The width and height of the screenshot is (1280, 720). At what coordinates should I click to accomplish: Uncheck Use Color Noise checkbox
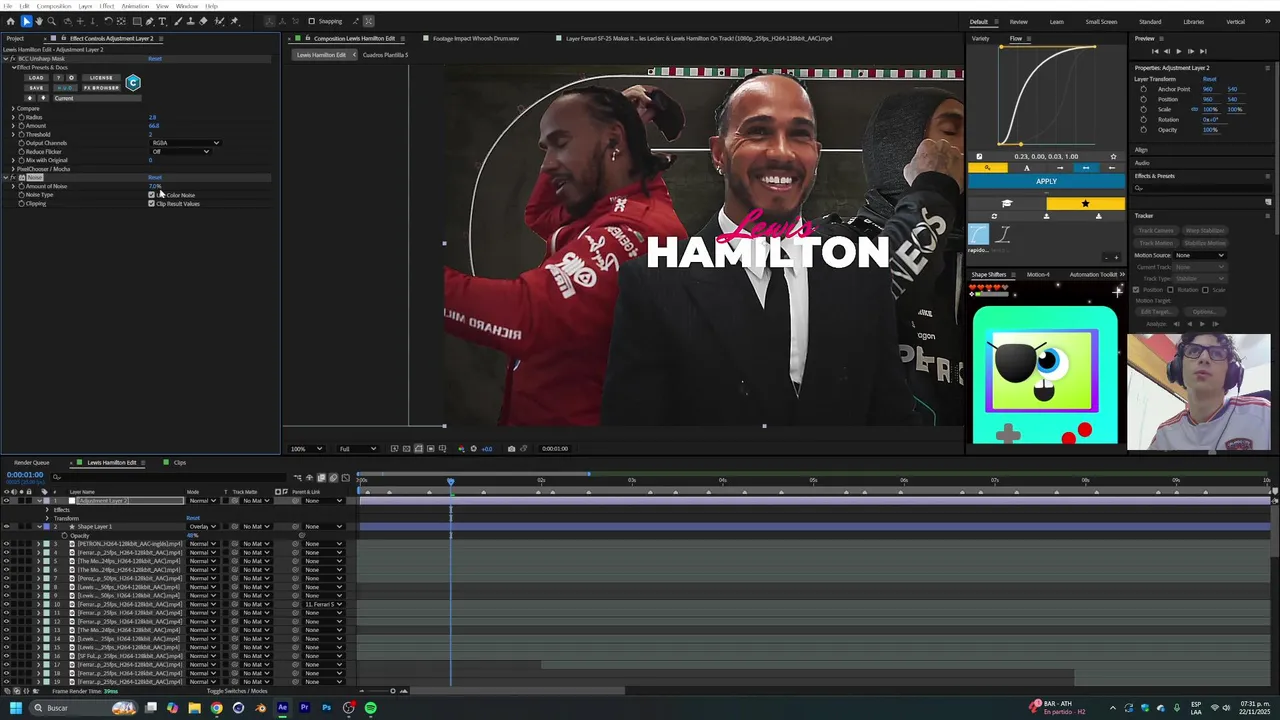[x=152, y=195]
